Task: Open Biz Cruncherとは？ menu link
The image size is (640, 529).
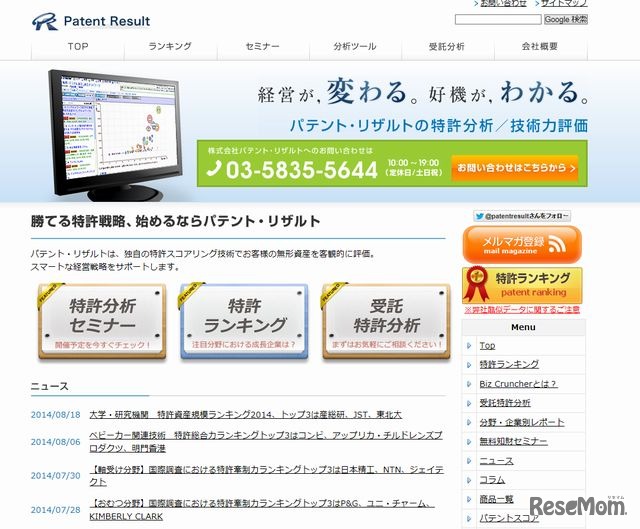Action: pos(518,384)
